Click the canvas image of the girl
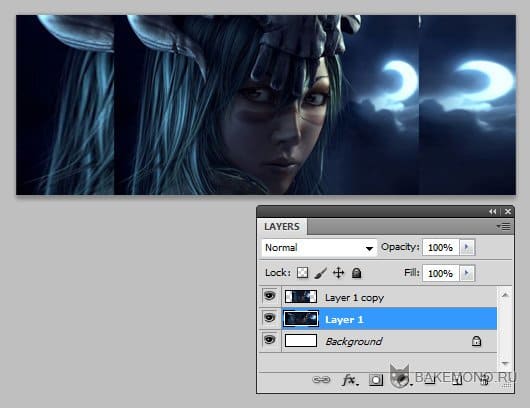Viewport: 530px width, 408px height. coord(266,105)
